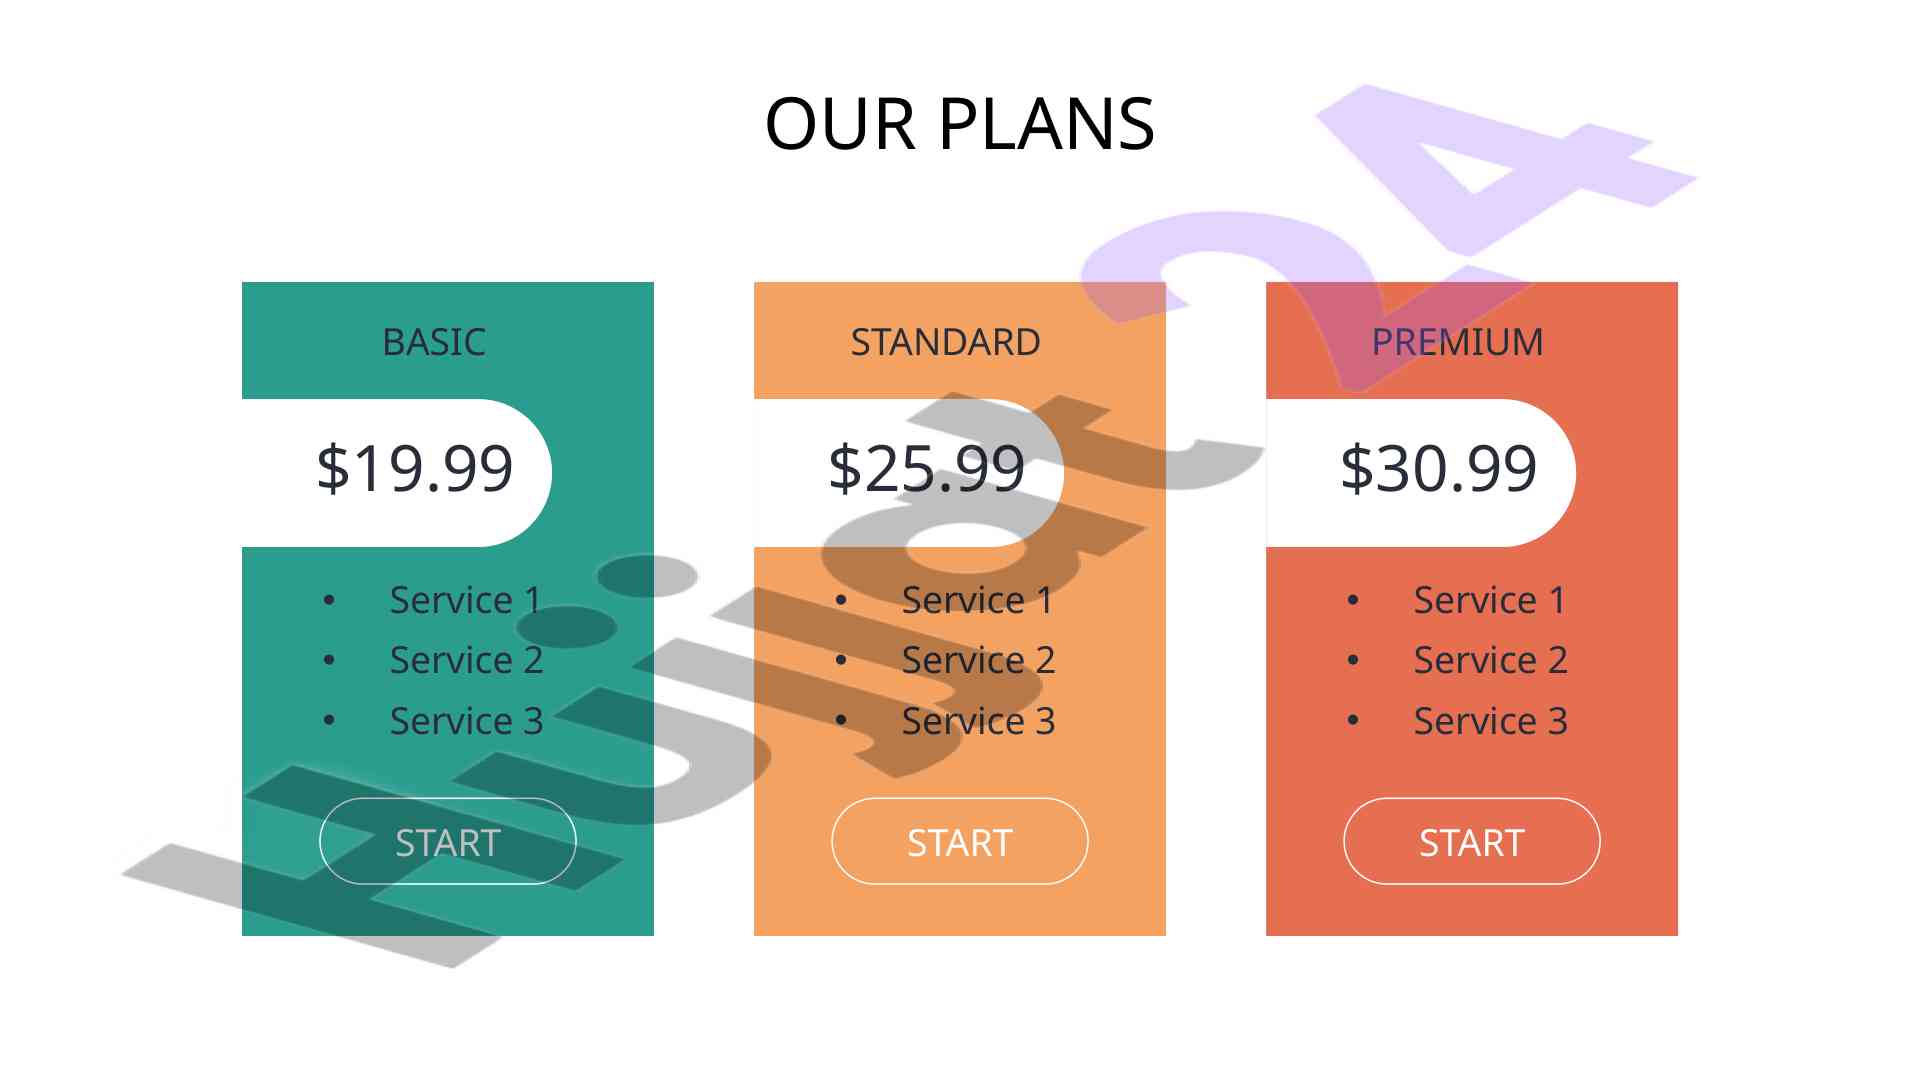Select Service 1 in the Premium plan
The height and width of the screenshot is (1081, 1921).
coord(1490,600)
